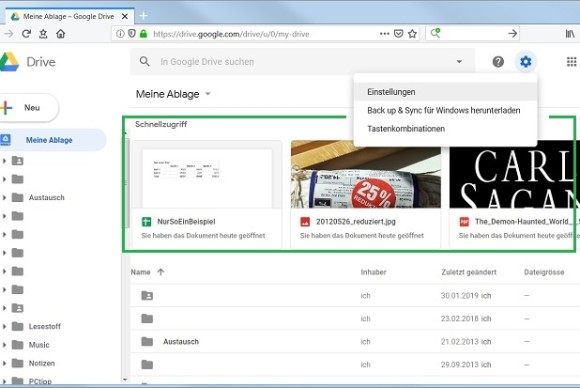Select the row dated 30.01.2019
Viewport: 580px width, 388px height.
[355, 296]
